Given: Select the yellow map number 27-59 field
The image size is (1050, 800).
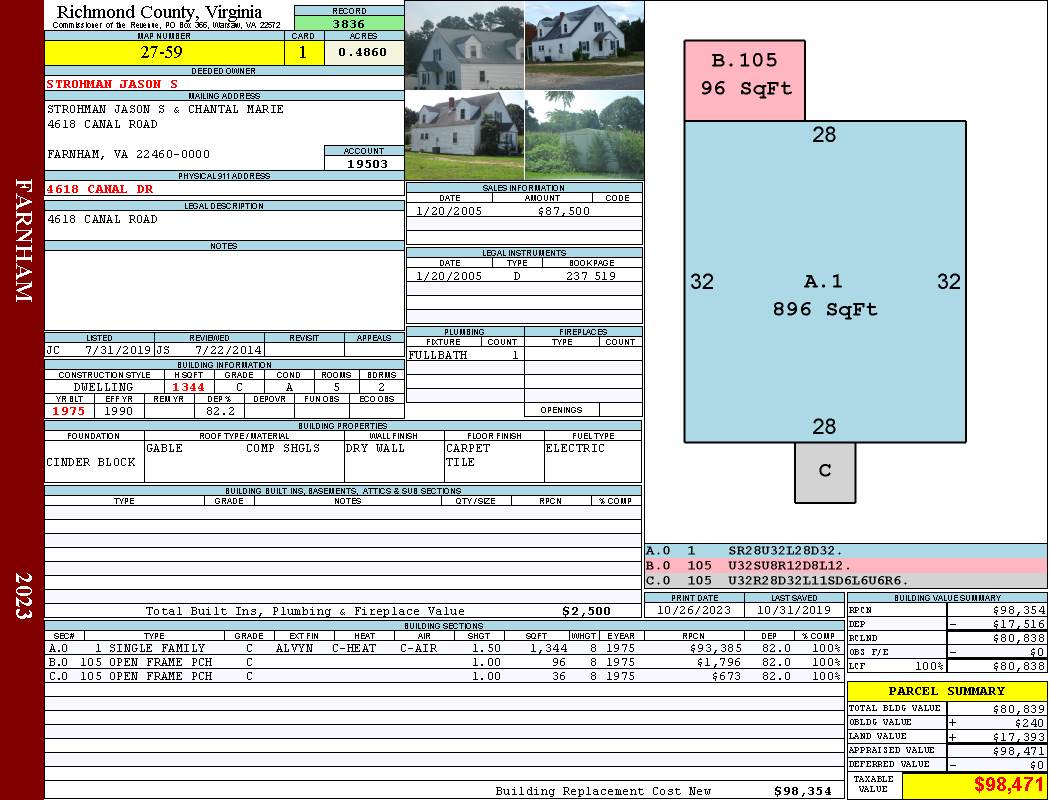Looking at the screenshot, I should [164, 53].
